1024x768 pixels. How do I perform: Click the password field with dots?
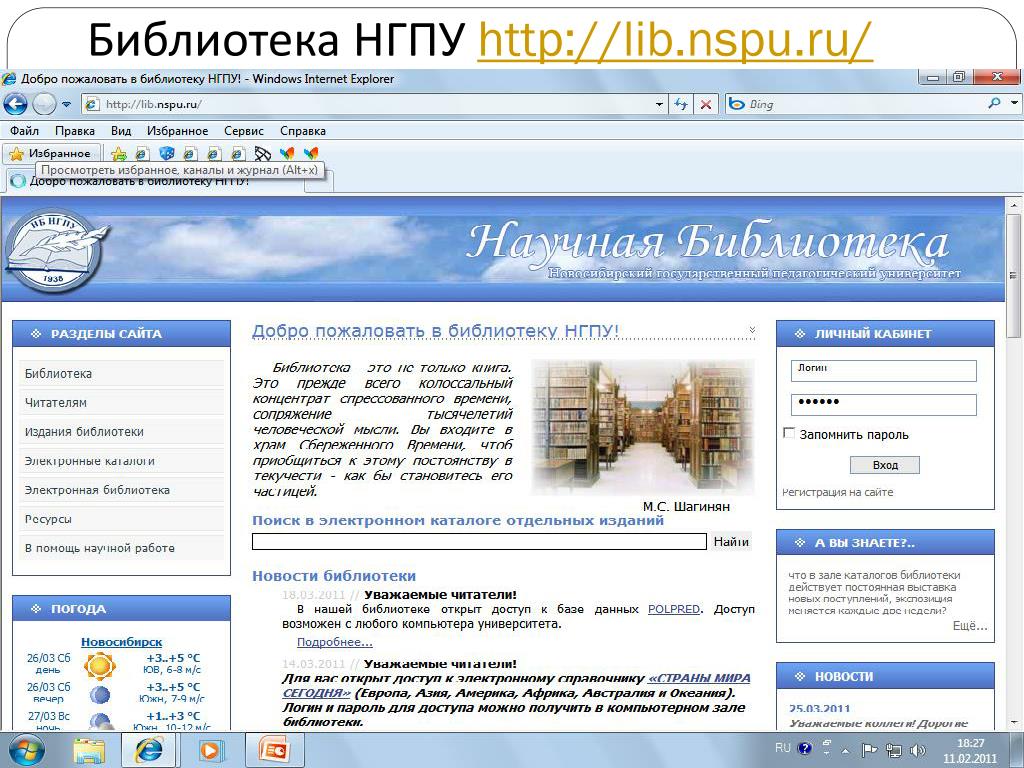[x=884, y=405]
